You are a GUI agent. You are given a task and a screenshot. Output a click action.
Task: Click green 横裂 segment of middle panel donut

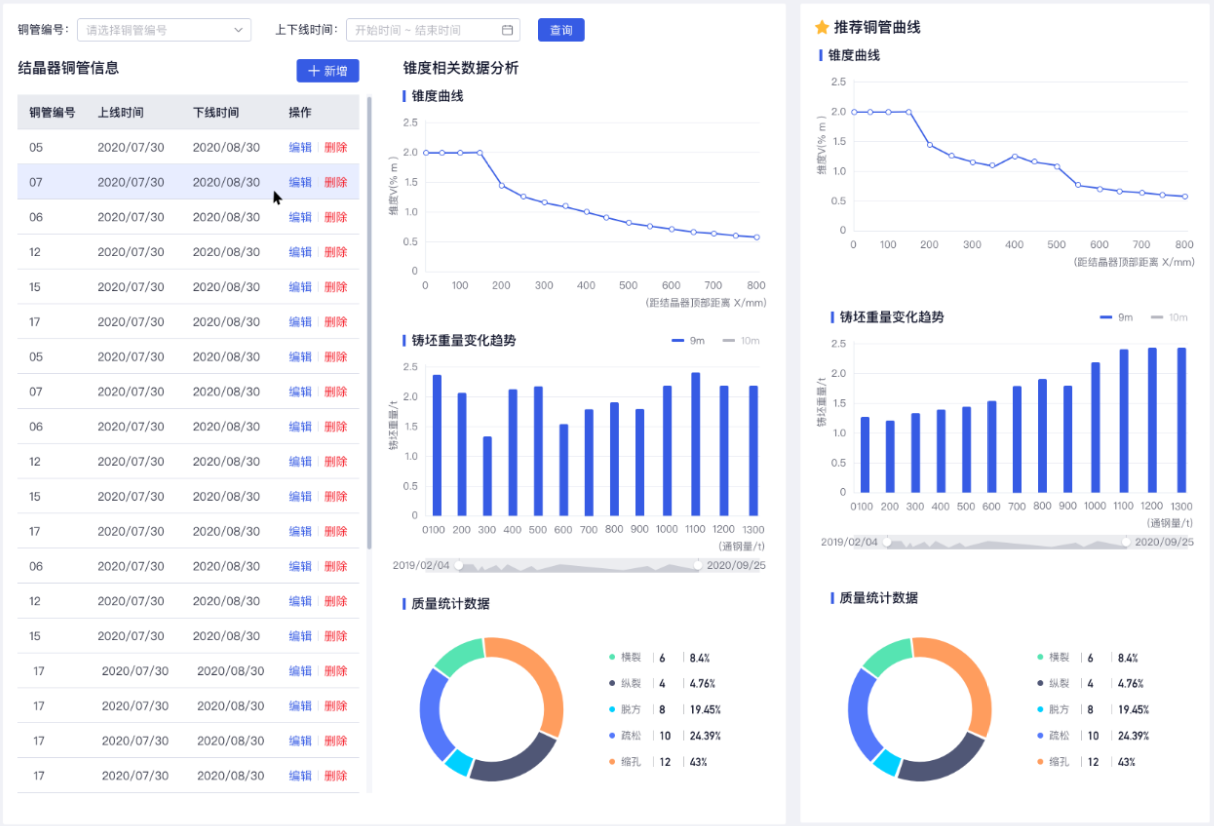pos(459,655)
